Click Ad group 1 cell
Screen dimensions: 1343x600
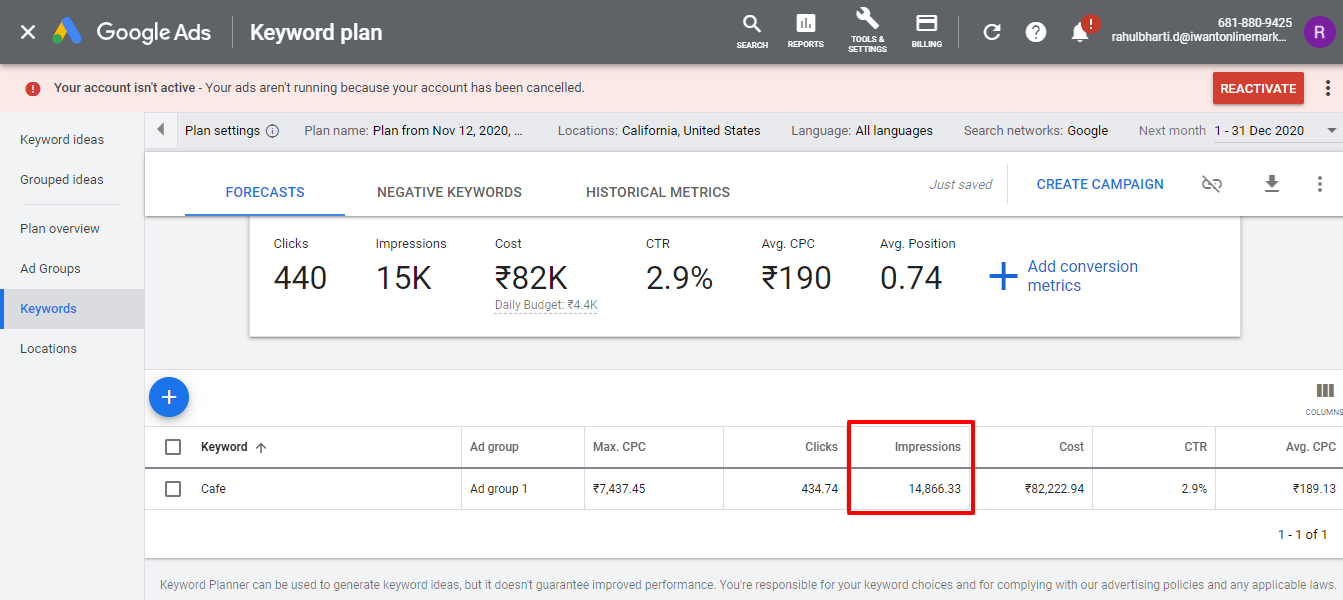point(498,489)
